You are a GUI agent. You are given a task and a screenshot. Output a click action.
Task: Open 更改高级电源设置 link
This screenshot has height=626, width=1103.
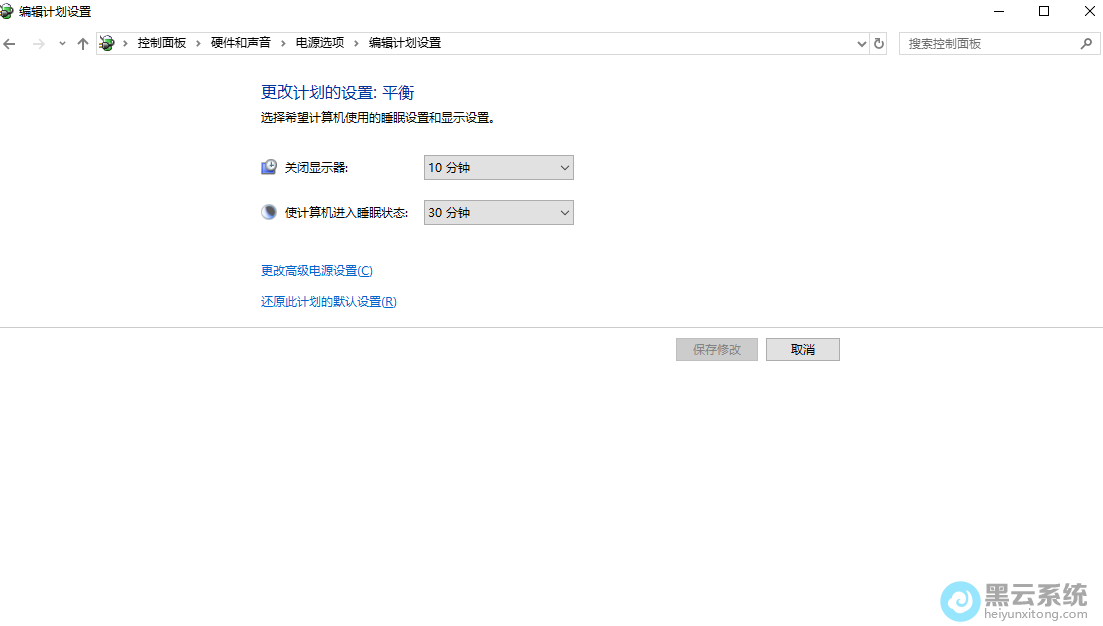click(314, 269)
